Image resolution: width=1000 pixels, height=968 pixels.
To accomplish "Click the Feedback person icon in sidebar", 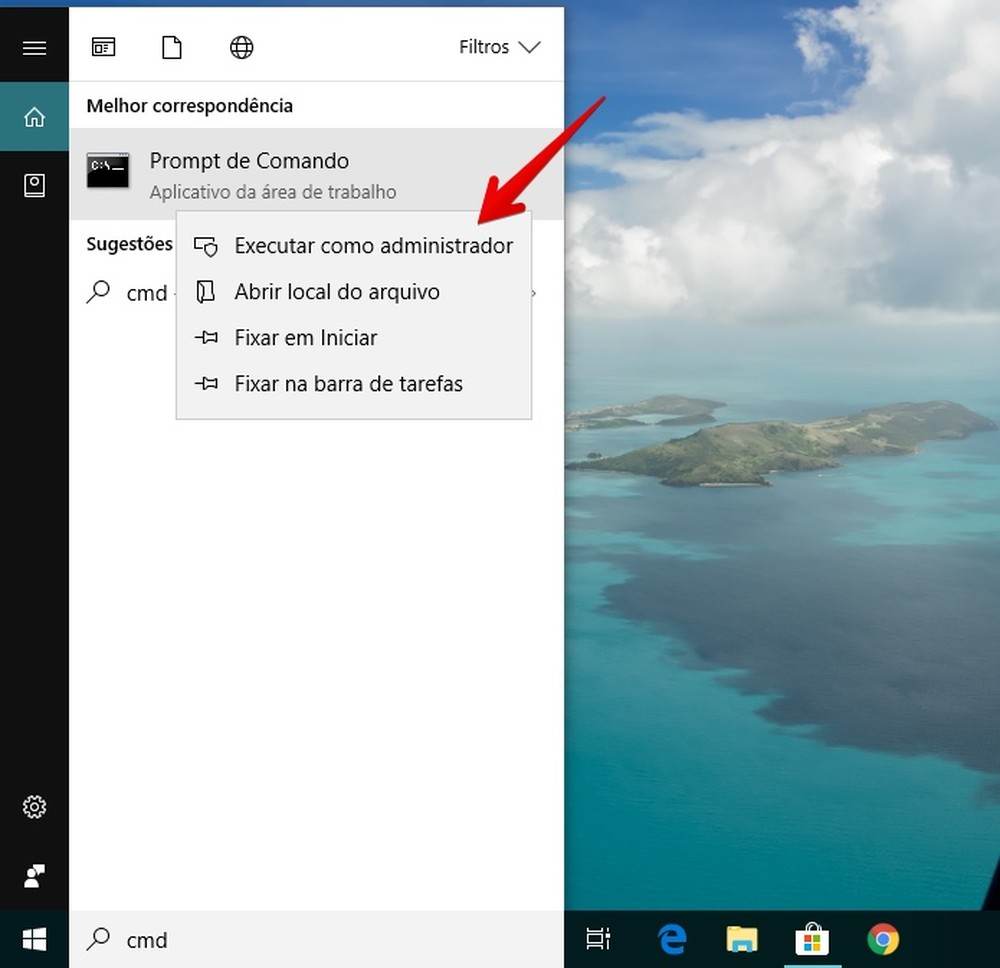I will pos(34,876).
